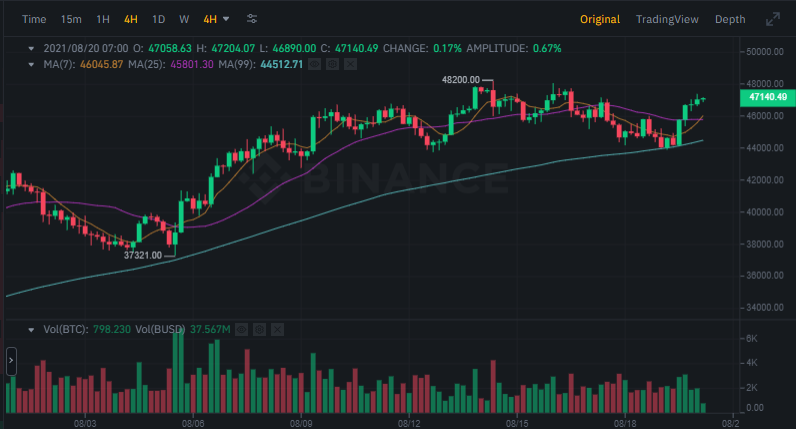Image resolution: width=796 pixels, height=429 pixels.
Task: Open the MA indicator settings gear
Action: pyautogui.click(x=330, y=64)
